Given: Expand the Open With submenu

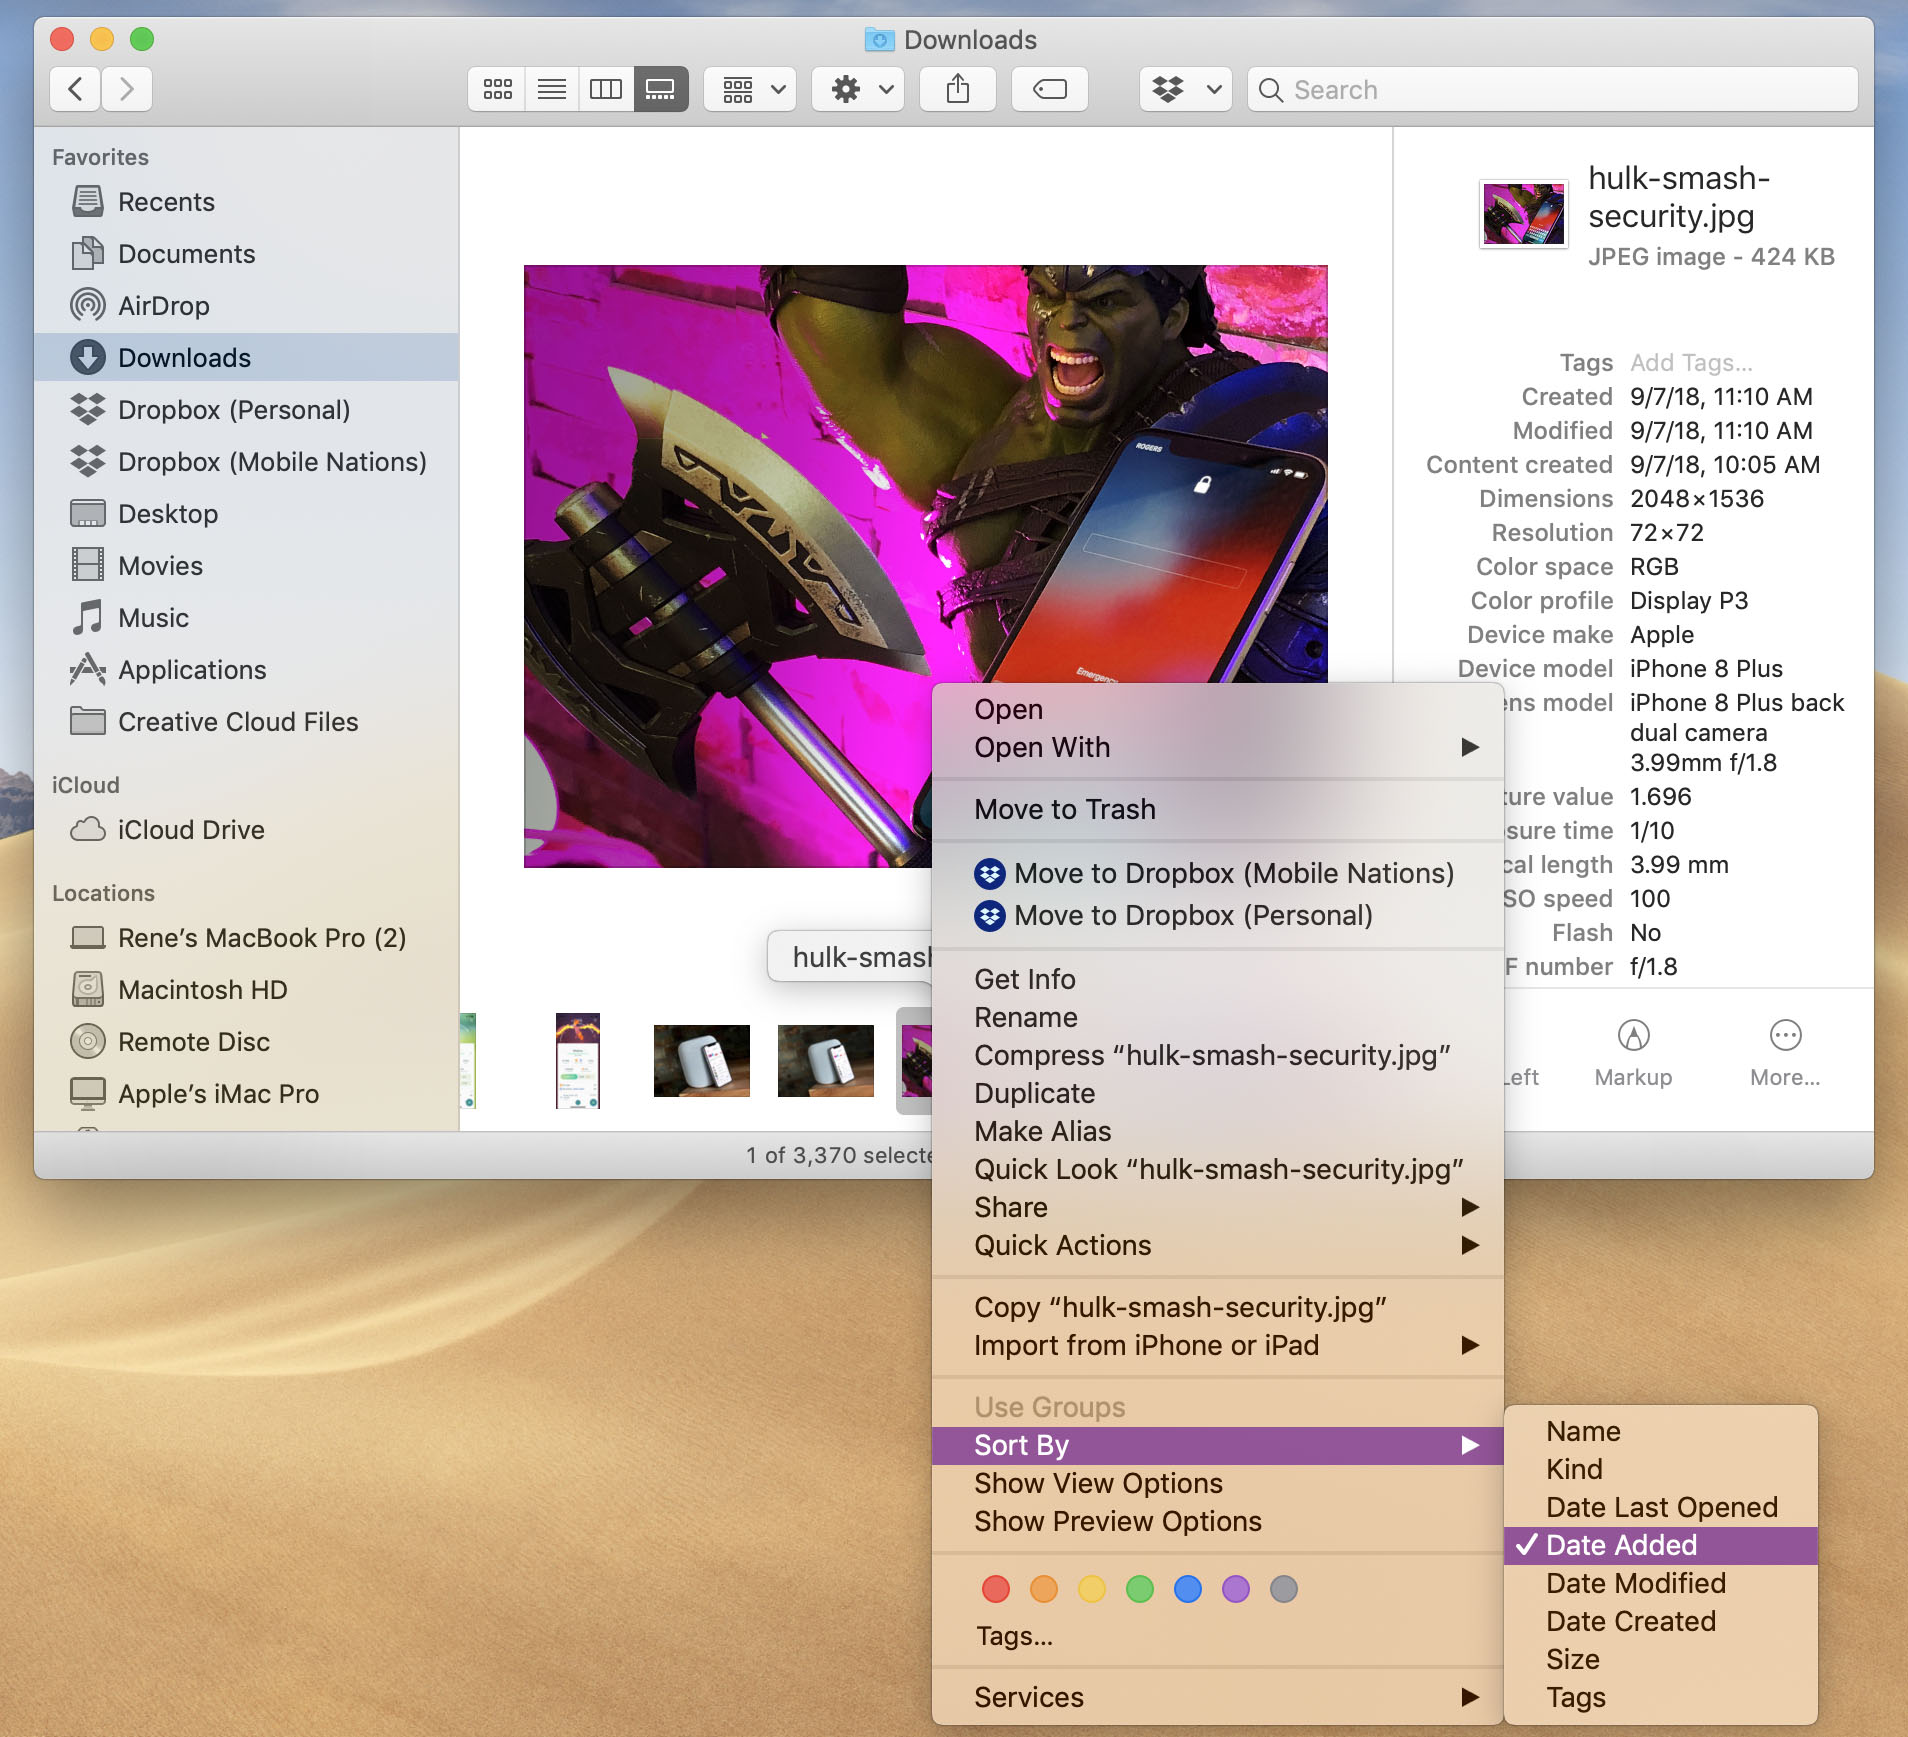Looking at the screenshot, I should 1217,747.
